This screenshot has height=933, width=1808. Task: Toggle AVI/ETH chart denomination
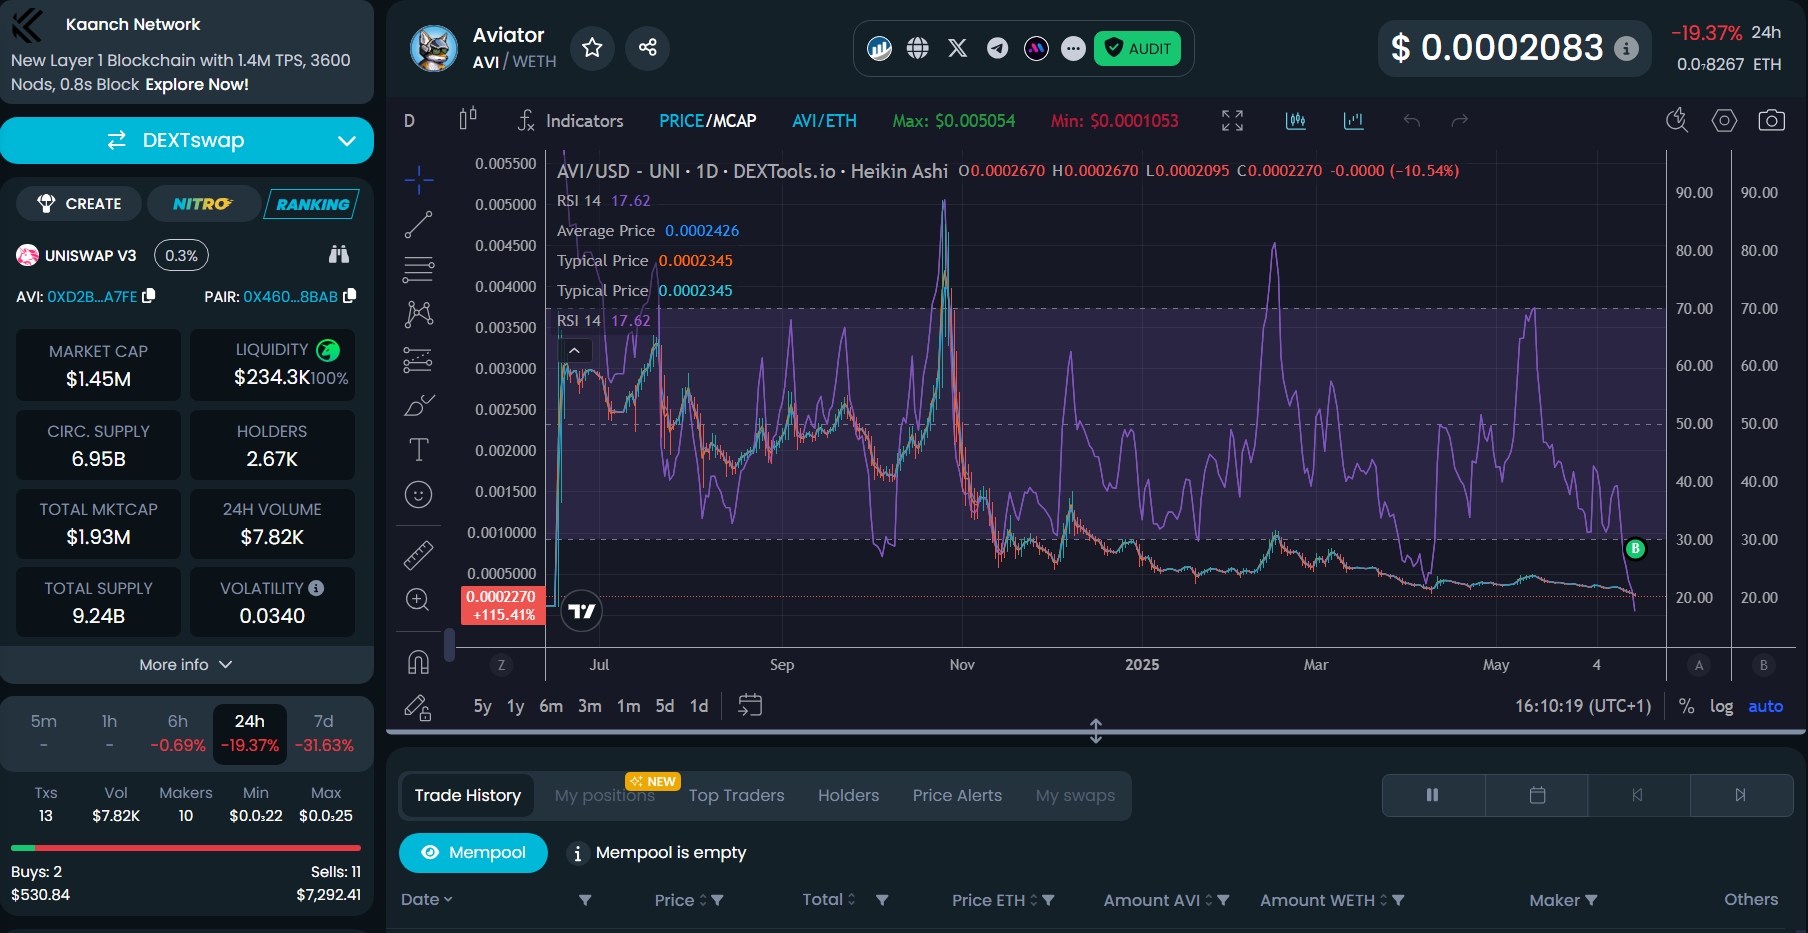point(824,121)
